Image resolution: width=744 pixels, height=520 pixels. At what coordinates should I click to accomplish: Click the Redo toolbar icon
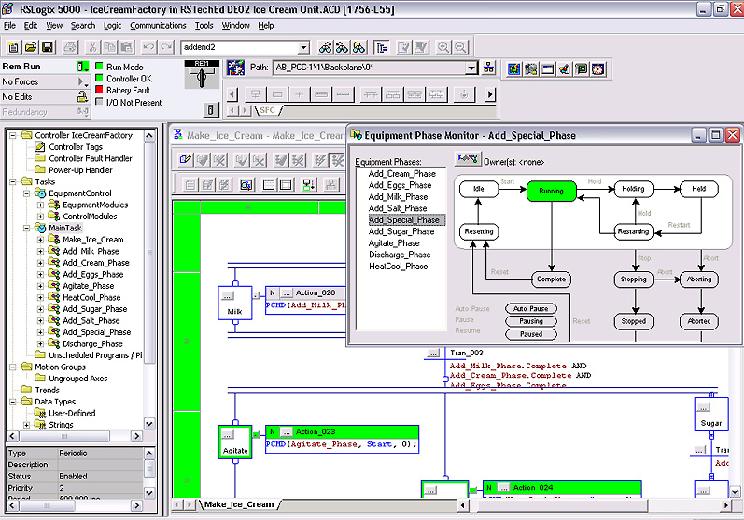point(167,47)
